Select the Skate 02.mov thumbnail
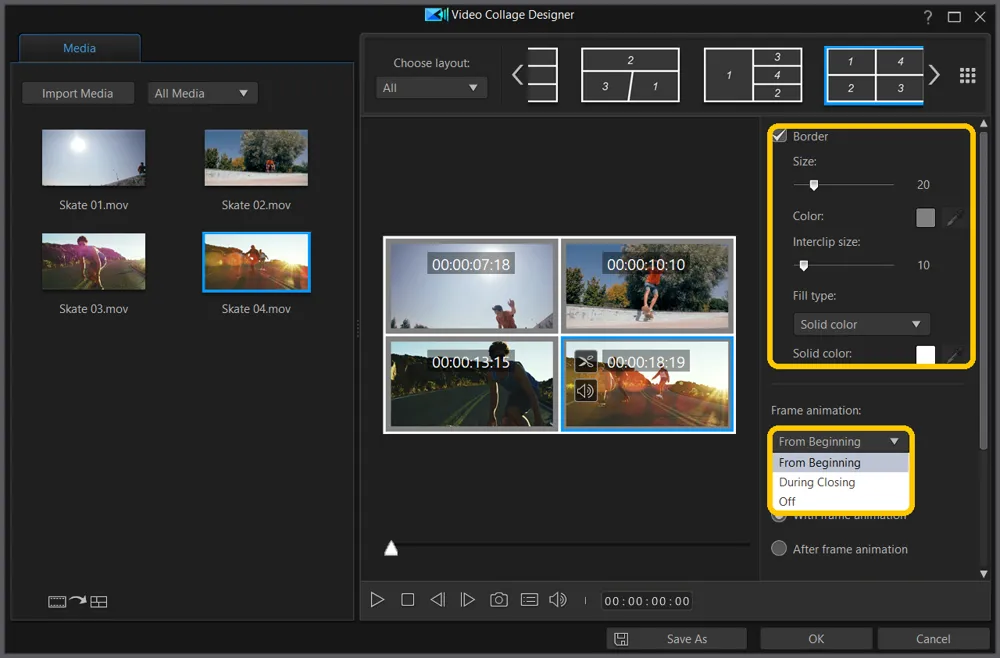The width and height of the screenshot is (1000, 658). click(256, 158)
